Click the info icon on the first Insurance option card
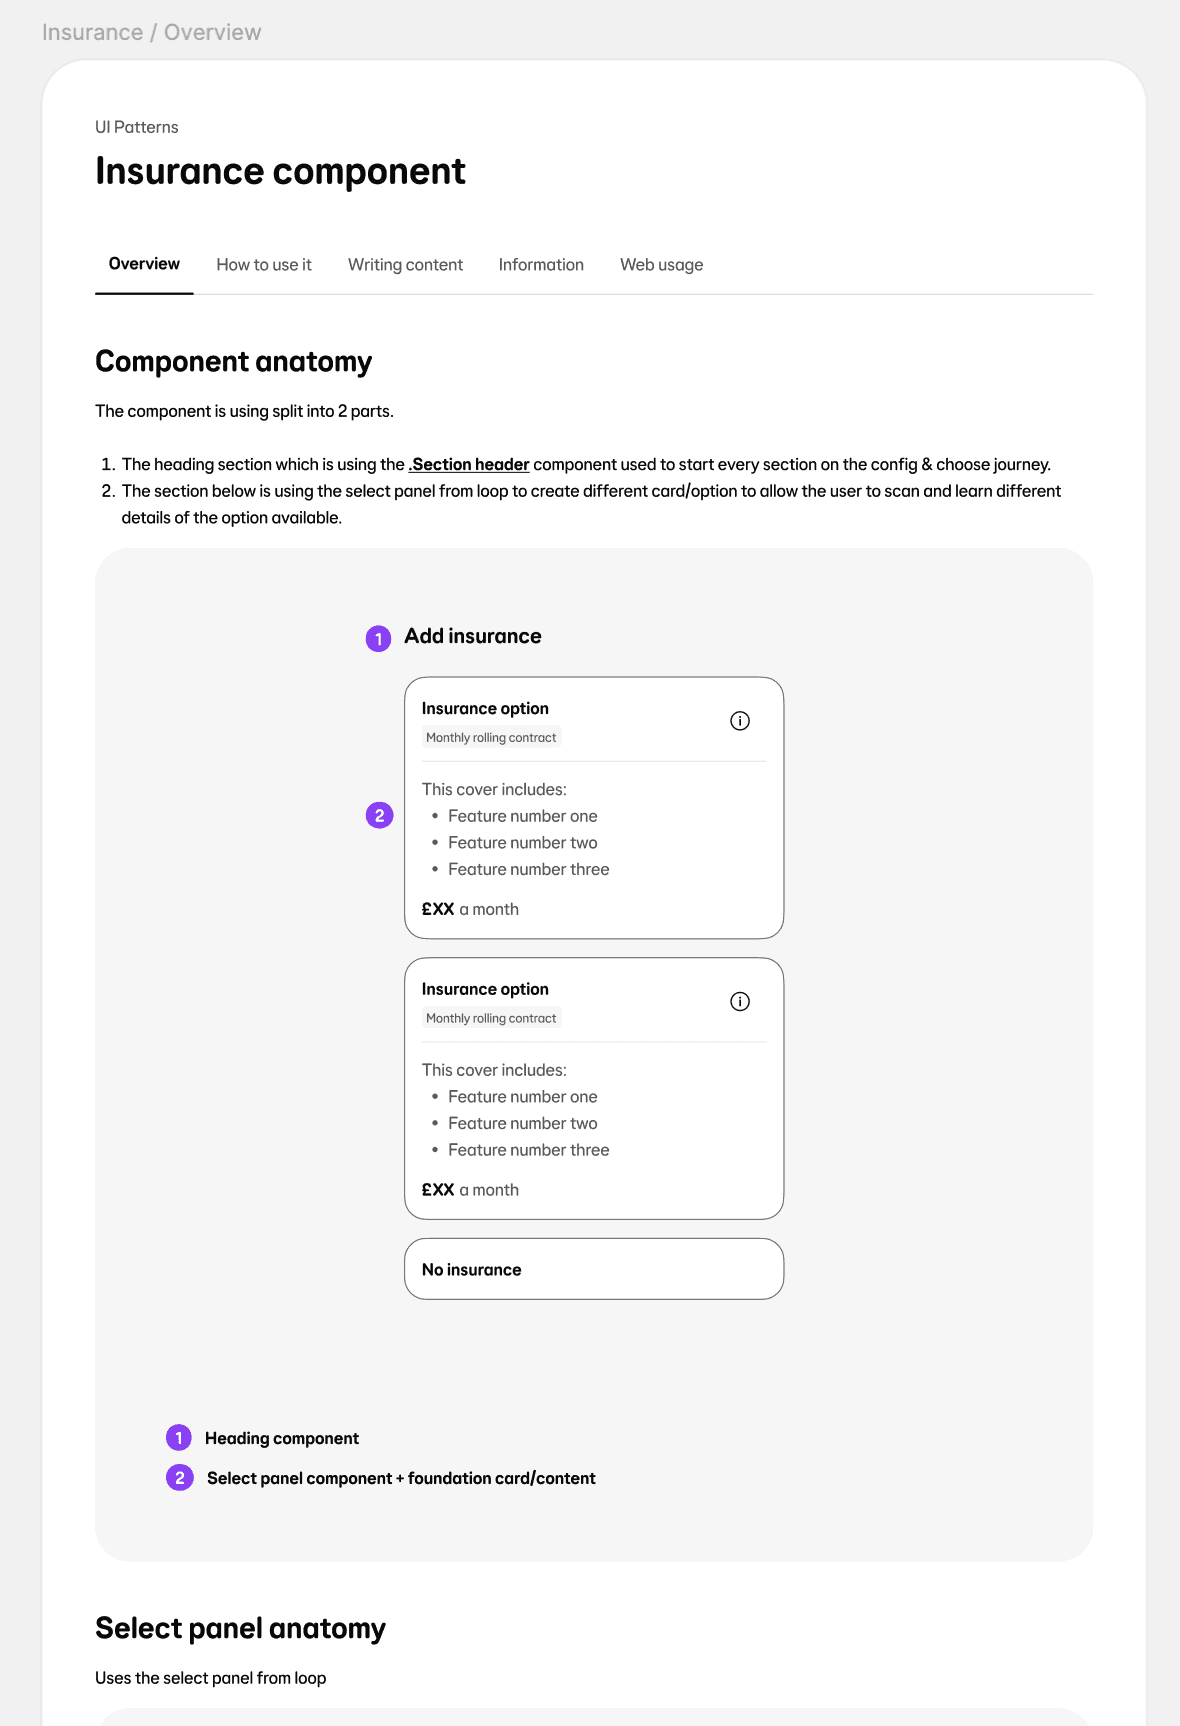 740,721
